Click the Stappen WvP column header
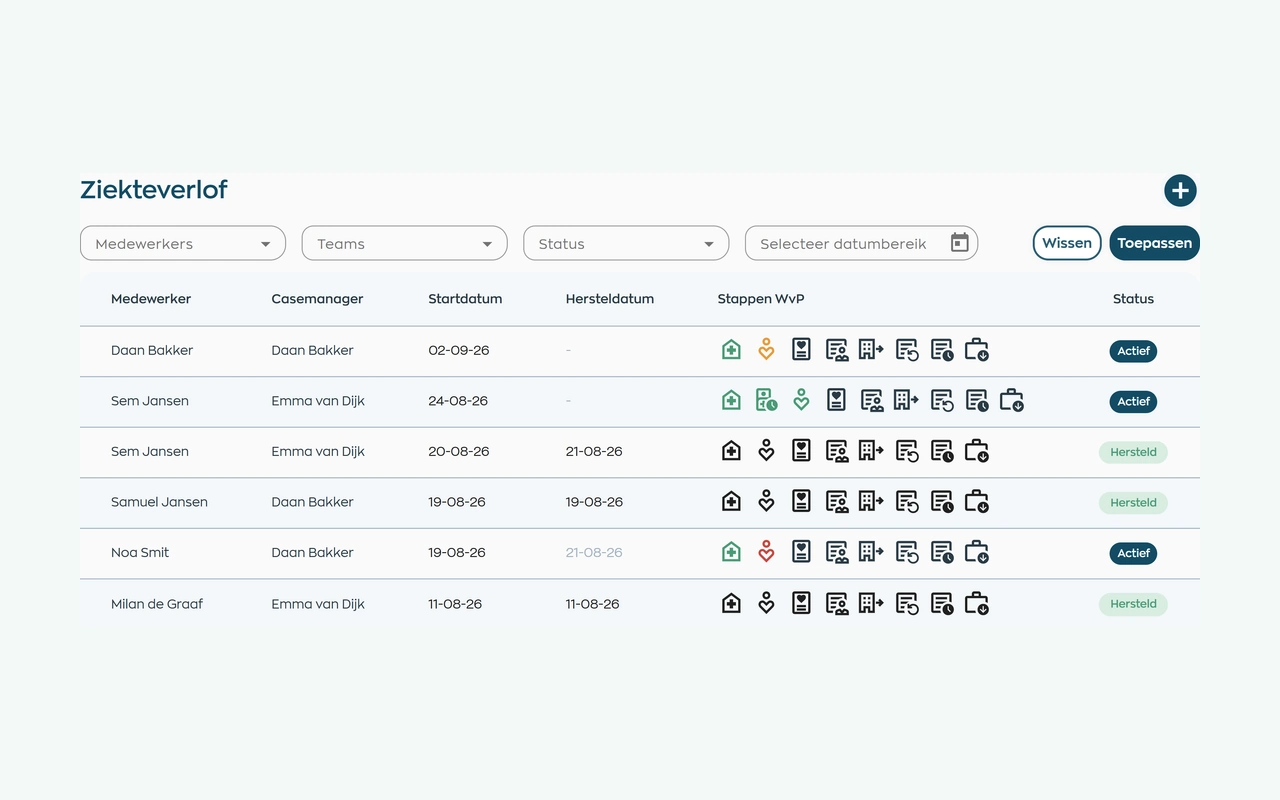The height and width of the screenshot is (800, 1280). point(761,299)
